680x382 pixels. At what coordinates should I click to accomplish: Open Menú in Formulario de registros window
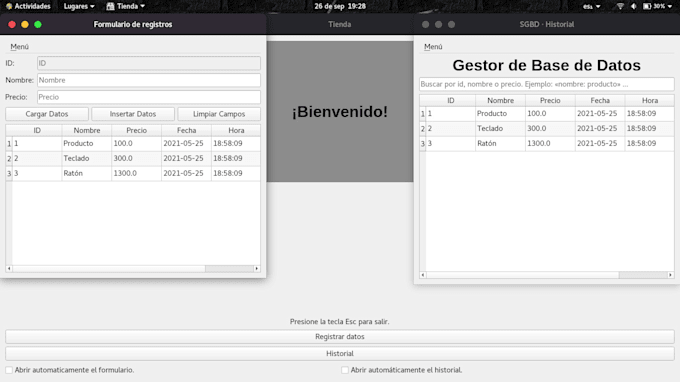point(20,46)
